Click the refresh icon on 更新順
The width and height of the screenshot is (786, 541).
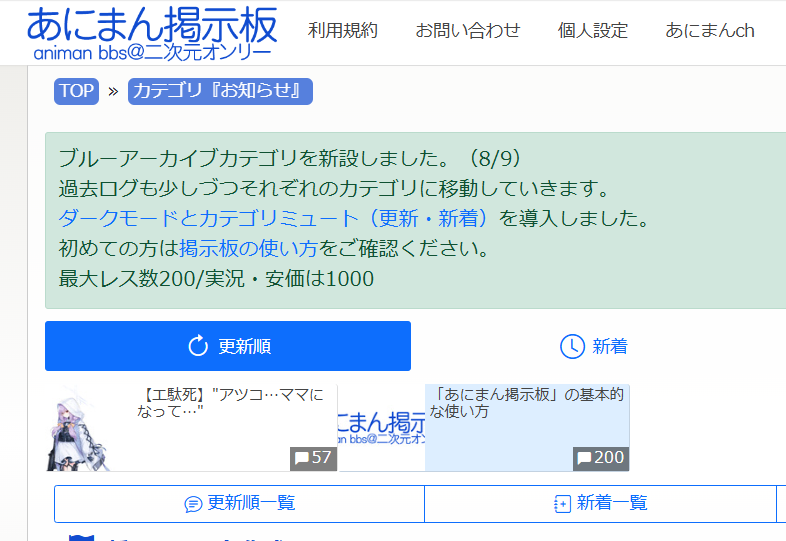[x=198, y=346]
